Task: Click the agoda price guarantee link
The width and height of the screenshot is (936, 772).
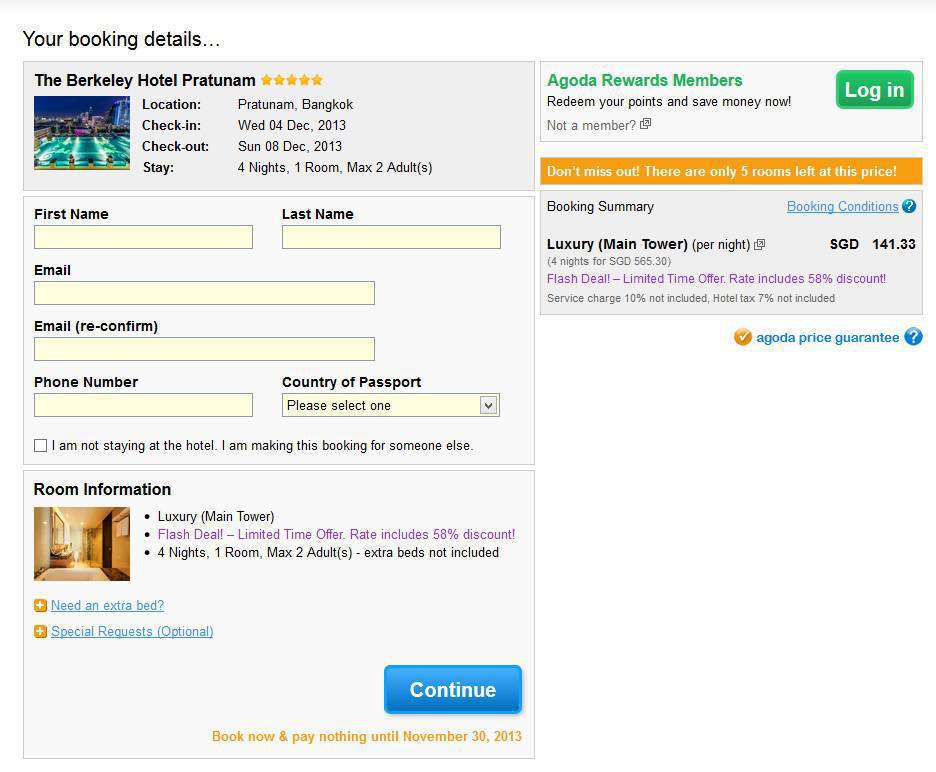Action: pyautogui.click(x=827, y=337)
